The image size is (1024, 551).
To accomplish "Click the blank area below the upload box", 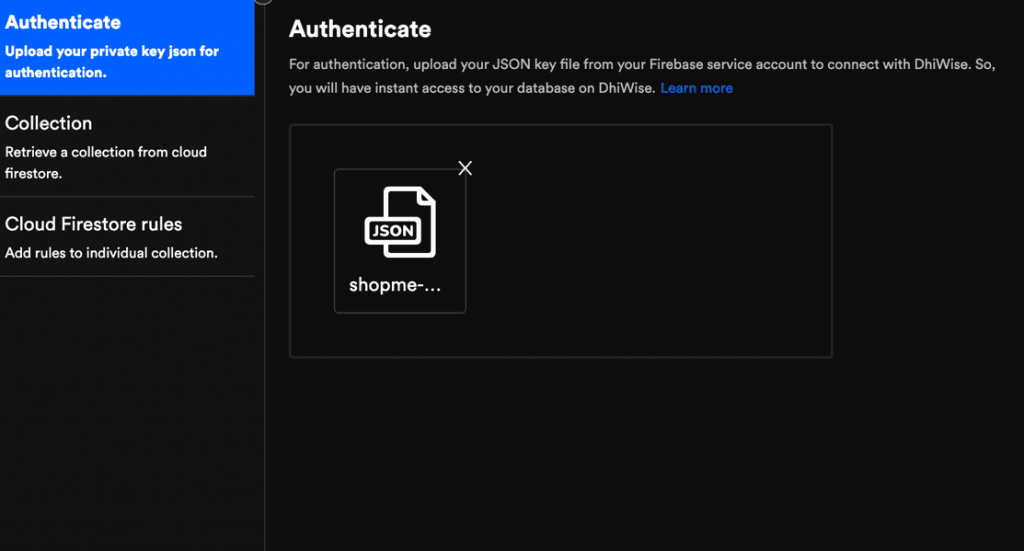I will pyautogui.click(x=560, y=450).
